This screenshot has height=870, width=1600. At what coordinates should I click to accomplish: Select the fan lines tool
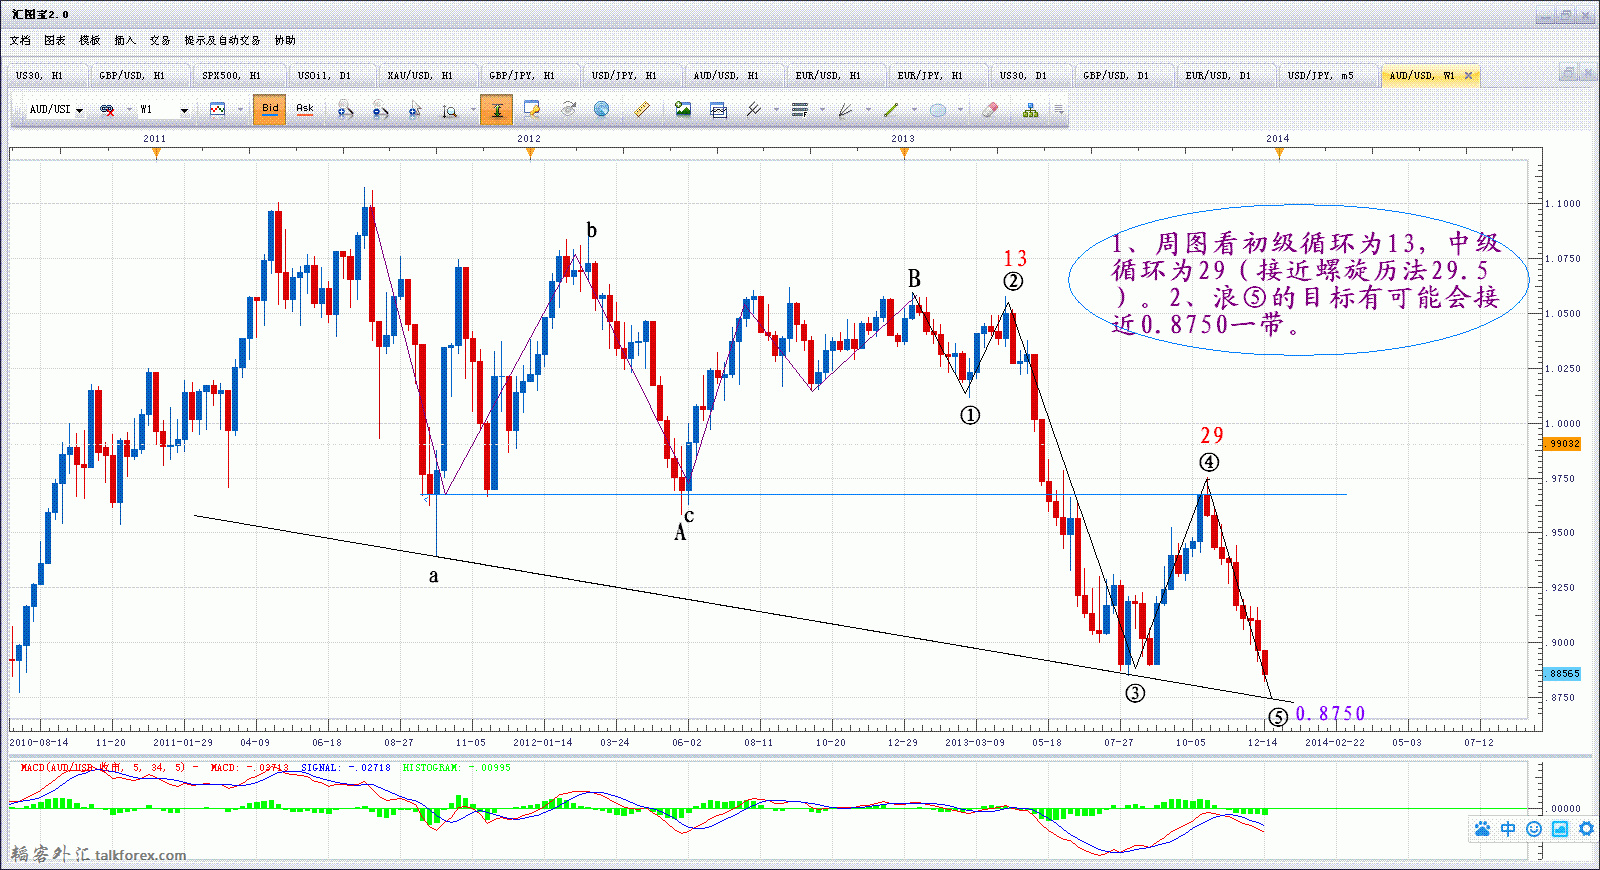point(845,110)
